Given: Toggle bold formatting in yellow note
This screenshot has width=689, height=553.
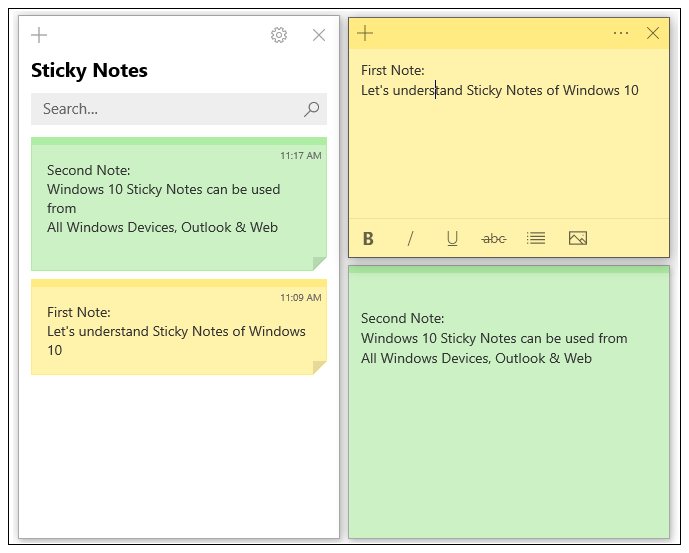Looking at the screenshot, I should (368, 239).
